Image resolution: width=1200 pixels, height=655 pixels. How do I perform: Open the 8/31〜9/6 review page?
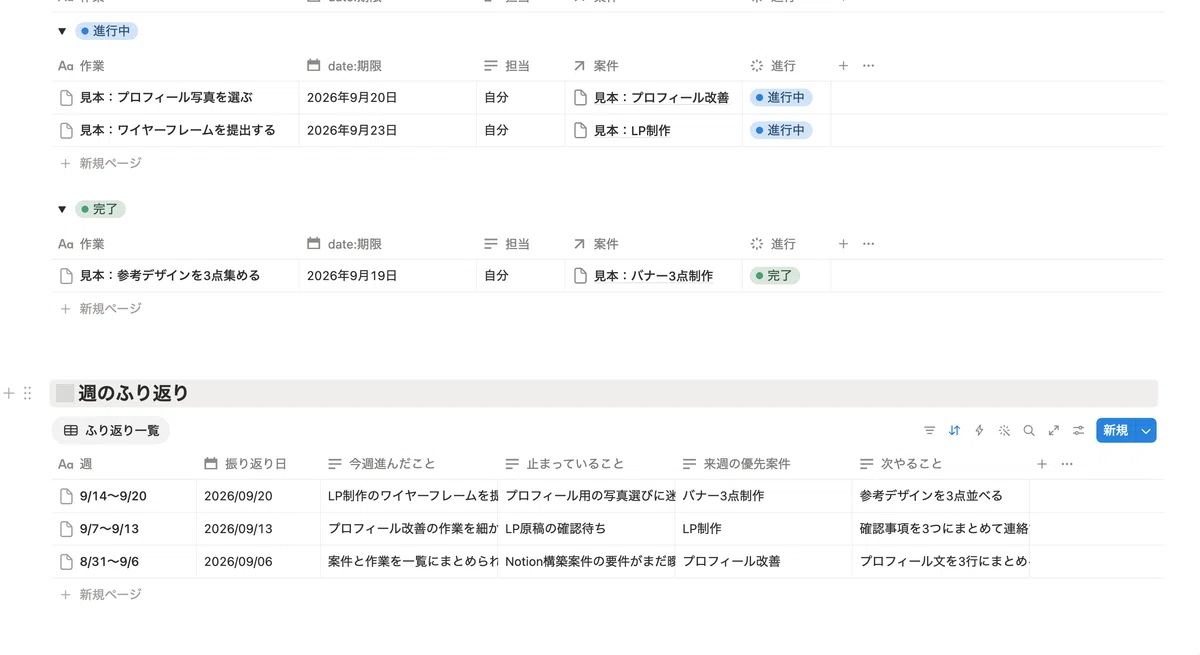[109, 562]
